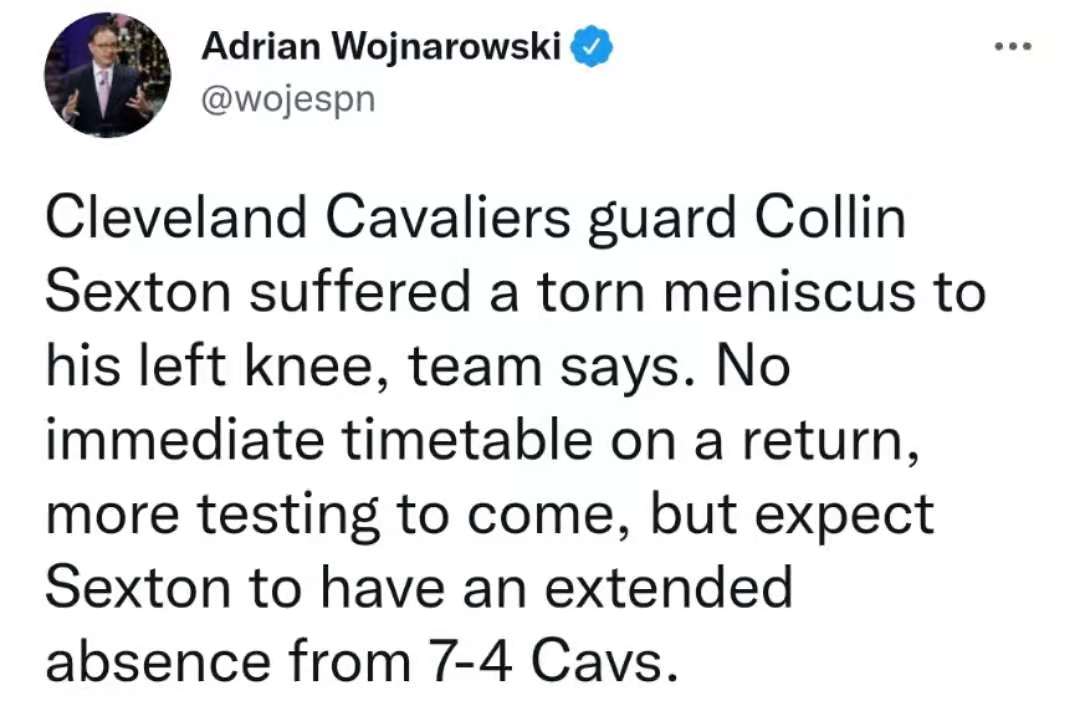Open Adrian Wojnarowski's profile picture
Screen dimensions: 1080x725
tap(107, 74)
